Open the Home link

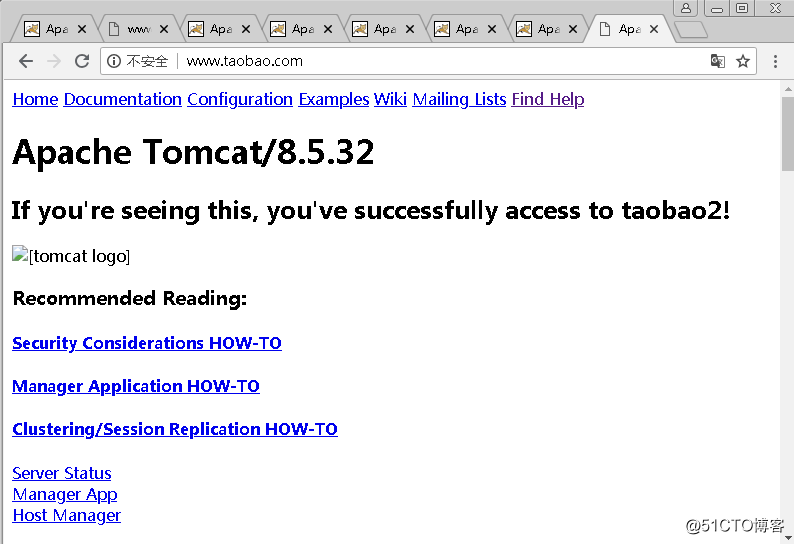coord(35,99)
